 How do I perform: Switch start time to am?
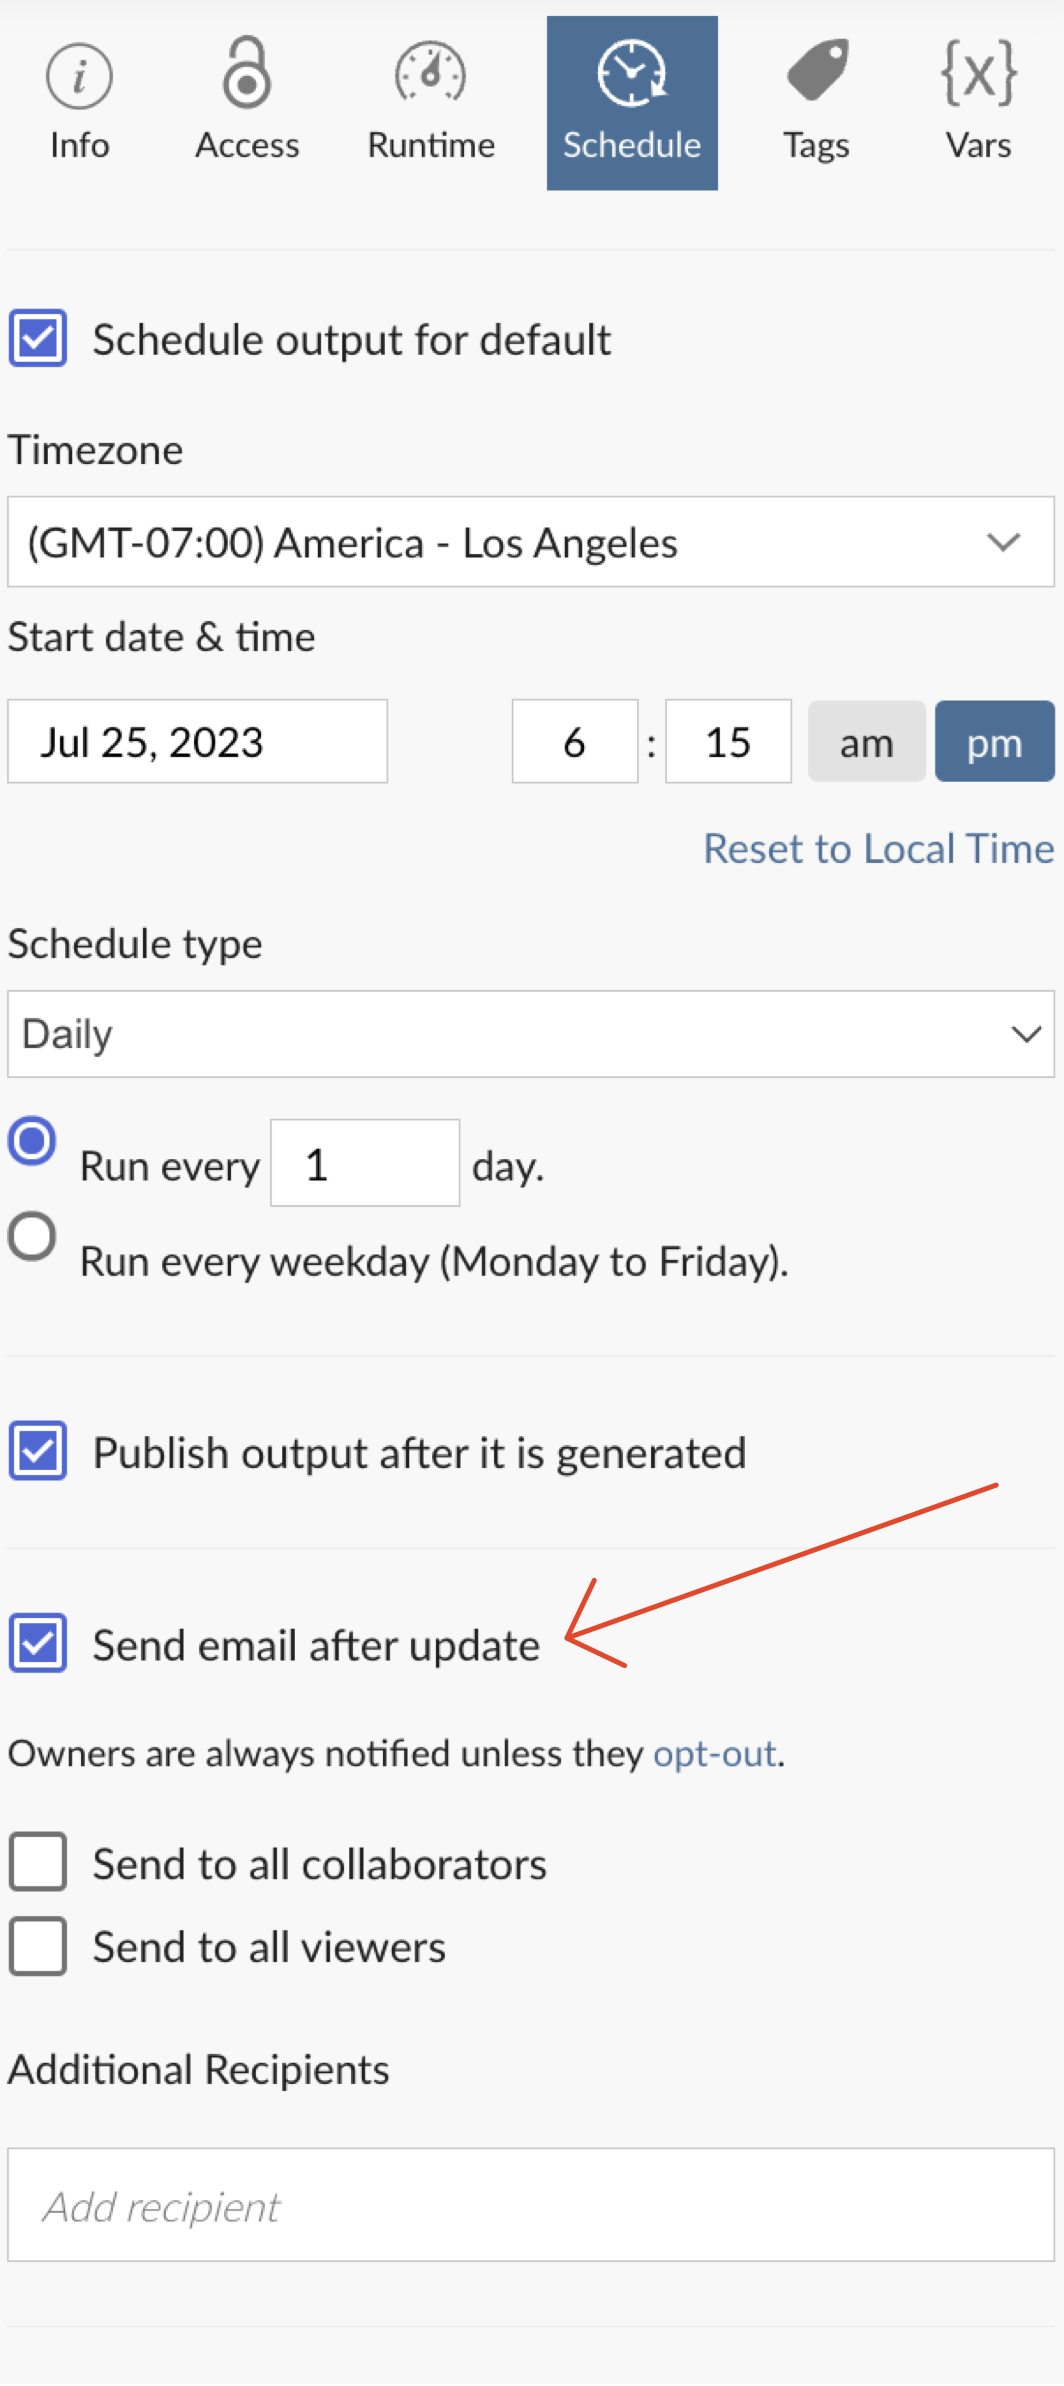(866, 742)
